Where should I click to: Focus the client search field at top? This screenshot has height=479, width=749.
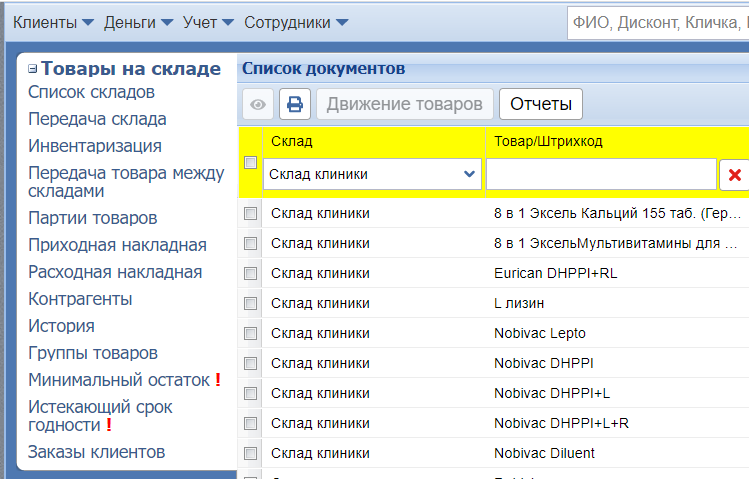[x=657, y=22]
